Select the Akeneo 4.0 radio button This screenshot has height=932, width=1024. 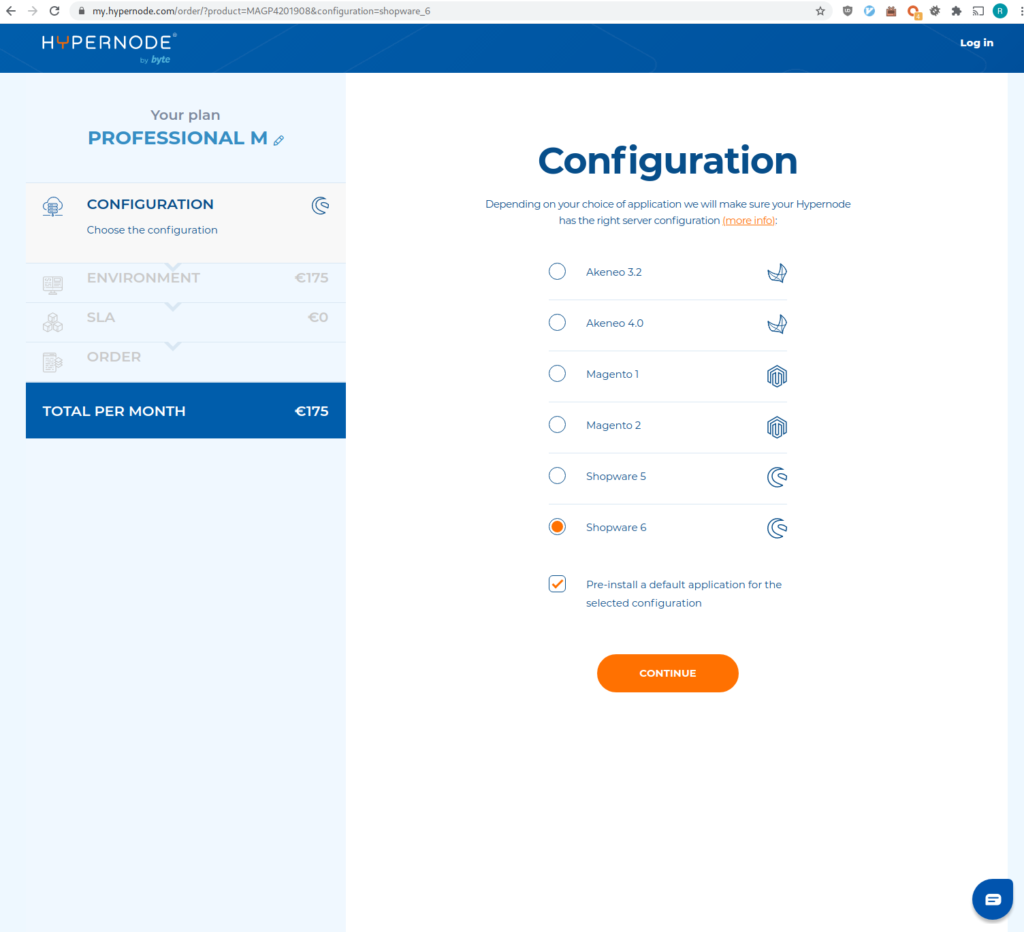pos(557,323)
